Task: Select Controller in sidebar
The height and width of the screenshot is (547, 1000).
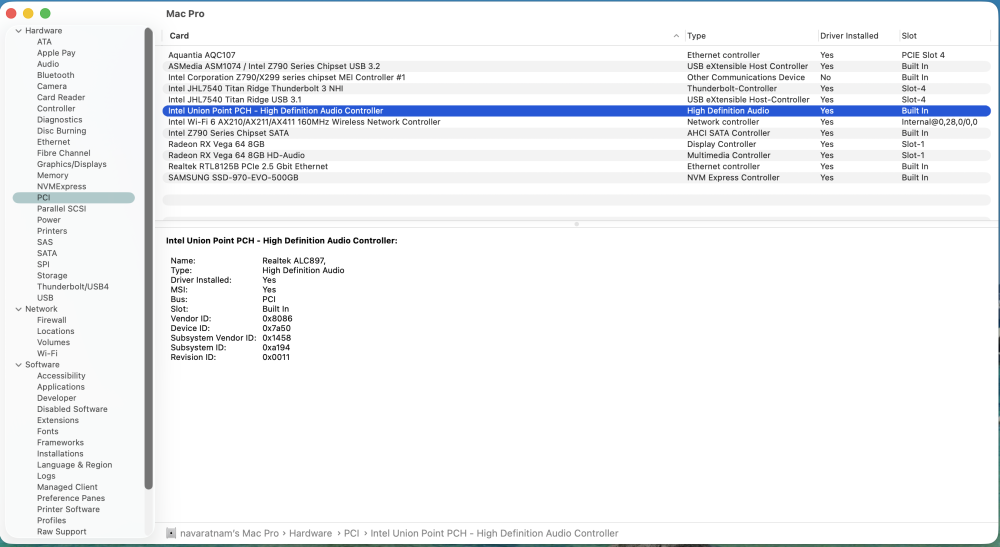Action: (x=56, y=108)
